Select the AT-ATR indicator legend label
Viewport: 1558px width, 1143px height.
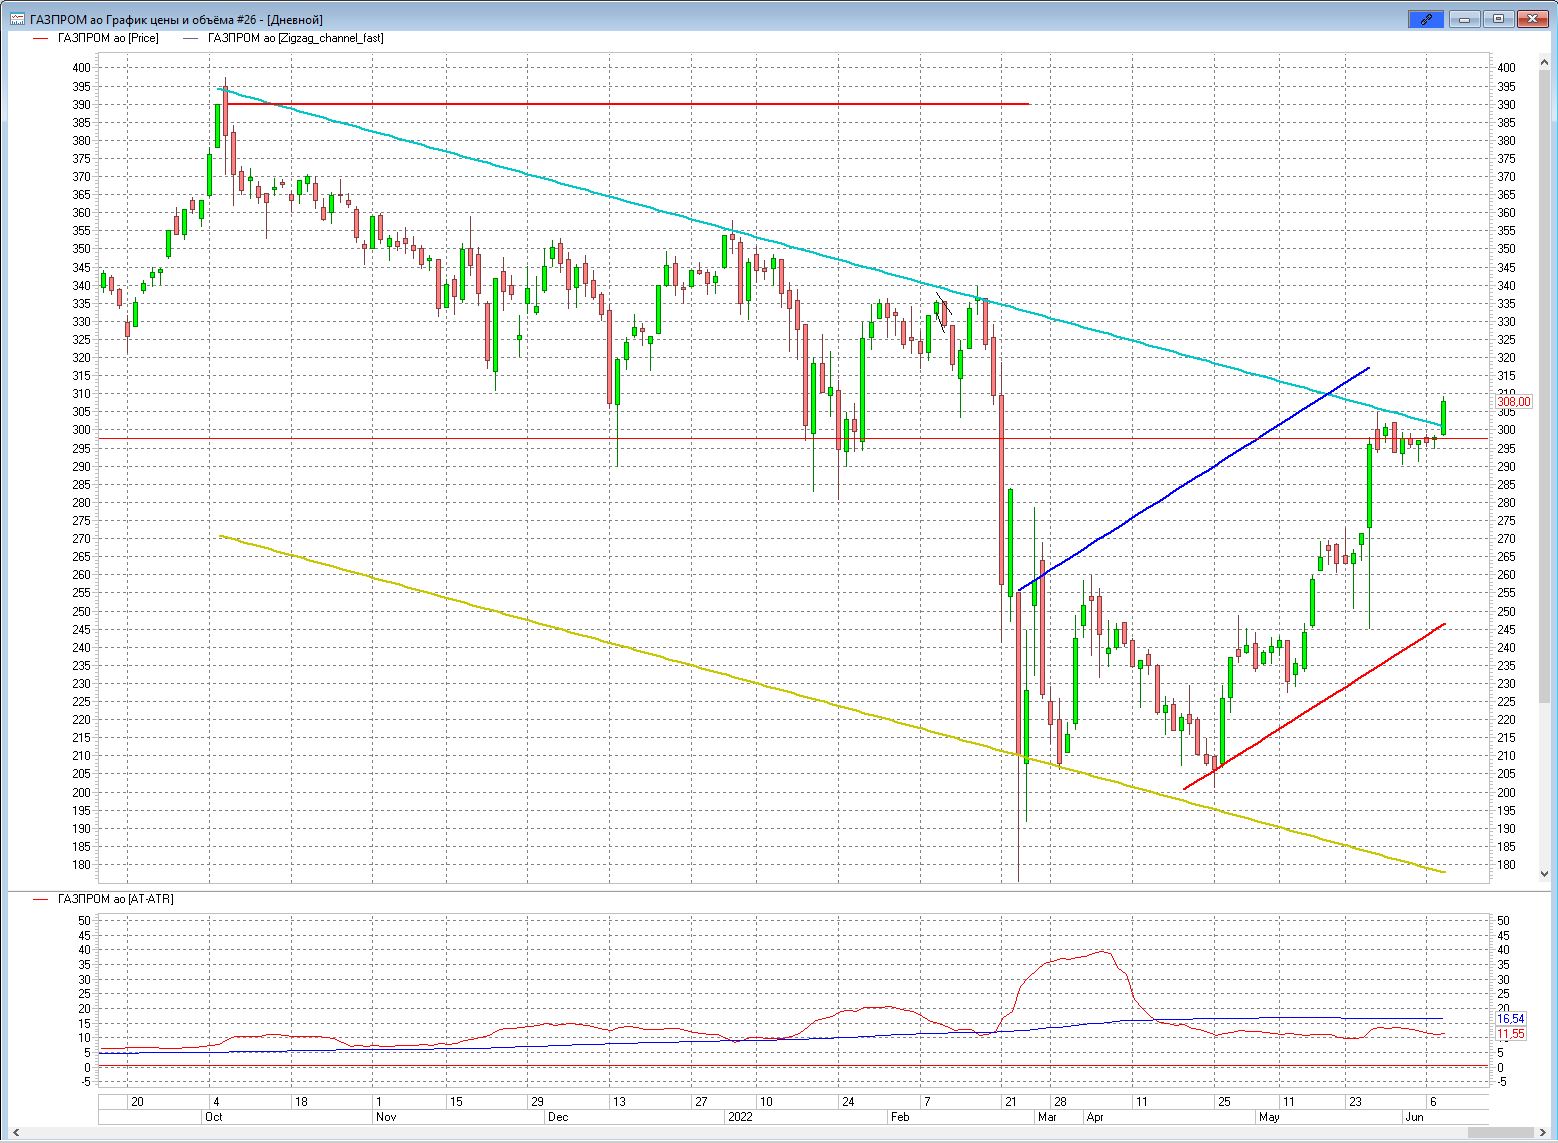tap(115, 899)
